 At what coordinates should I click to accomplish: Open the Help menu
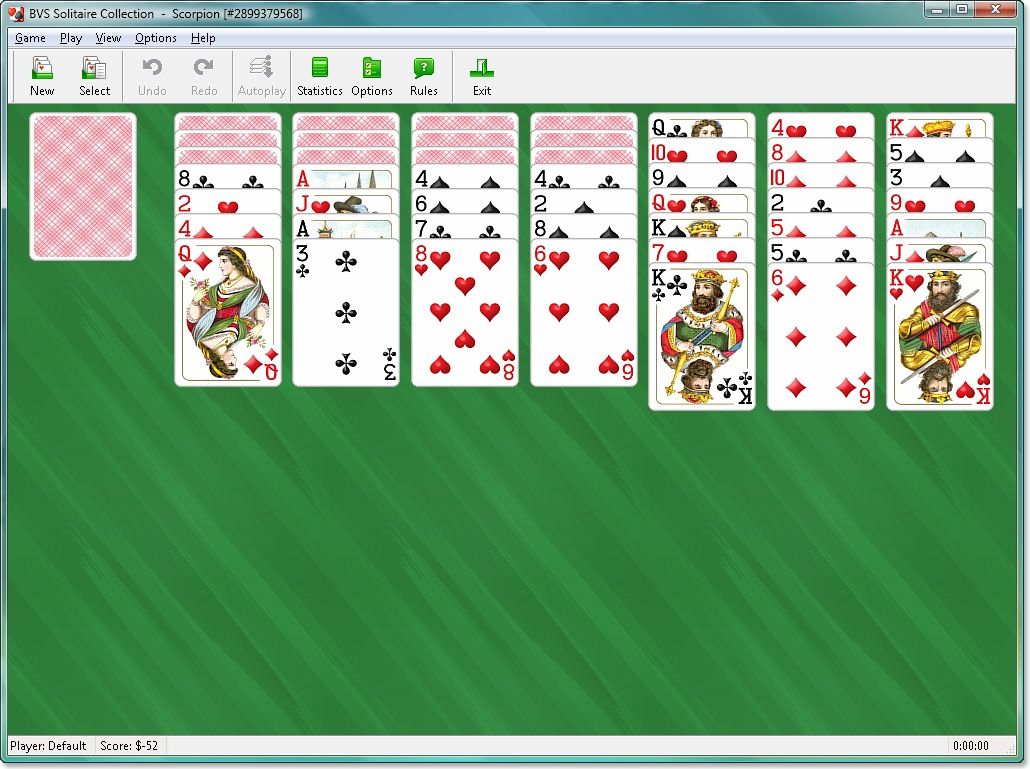pos(203,38)
